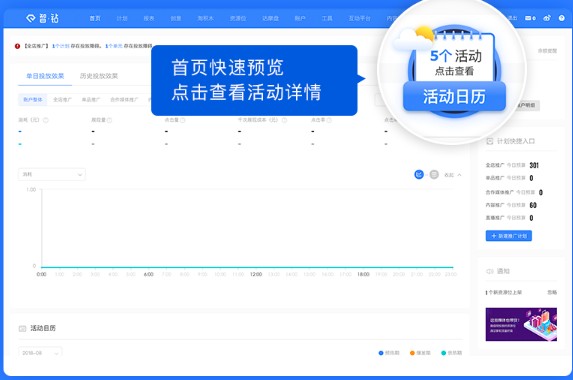Open the purple promotional banner thumbnail
573x380 pixels.
[x=521, y=324]
